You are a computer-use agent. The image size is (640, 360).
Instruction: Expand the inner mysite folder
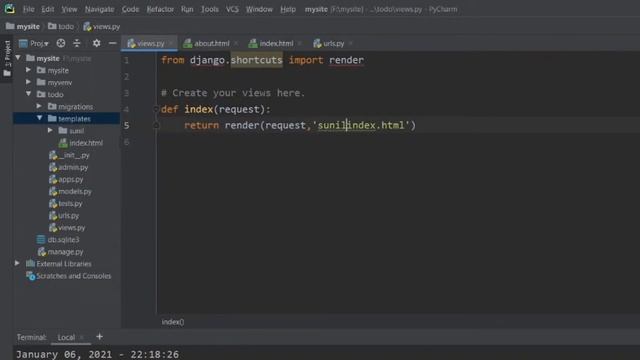(x=29, y=70)
